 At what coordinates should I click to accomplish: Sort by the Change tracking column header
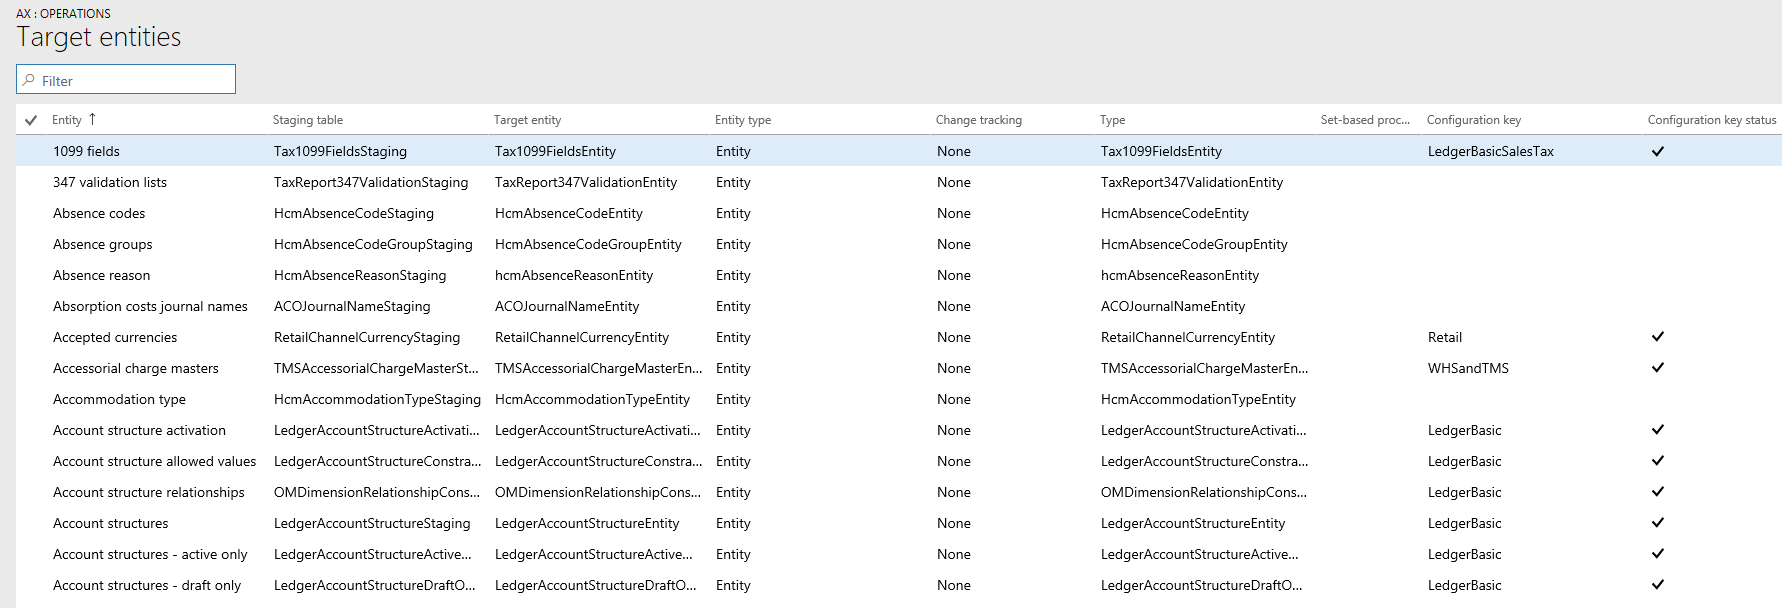click(979, 120)
